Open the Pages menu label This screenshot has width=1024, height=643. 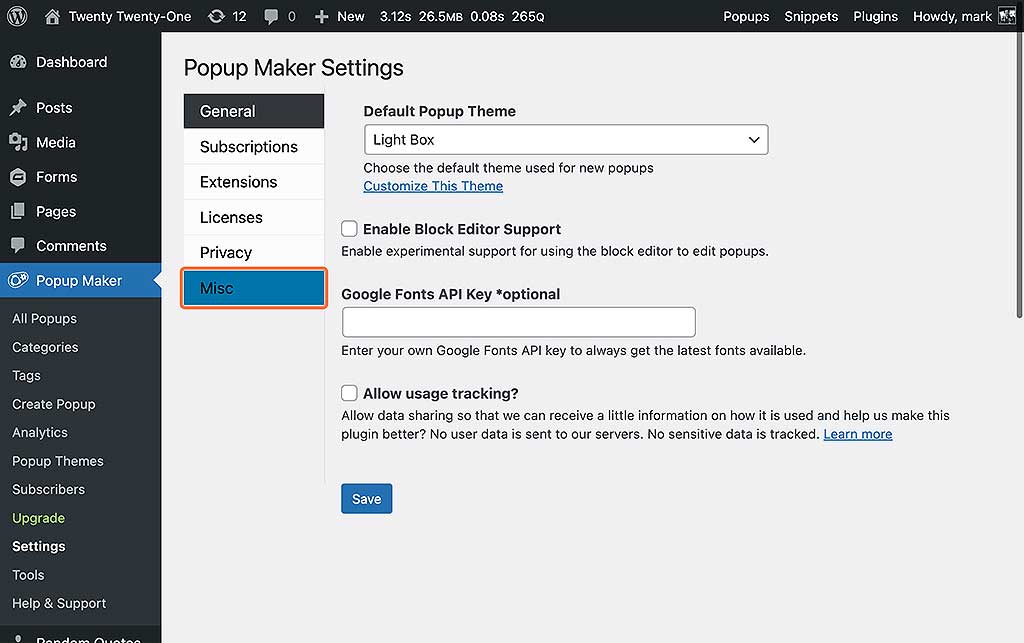click(x=56, y=212)
